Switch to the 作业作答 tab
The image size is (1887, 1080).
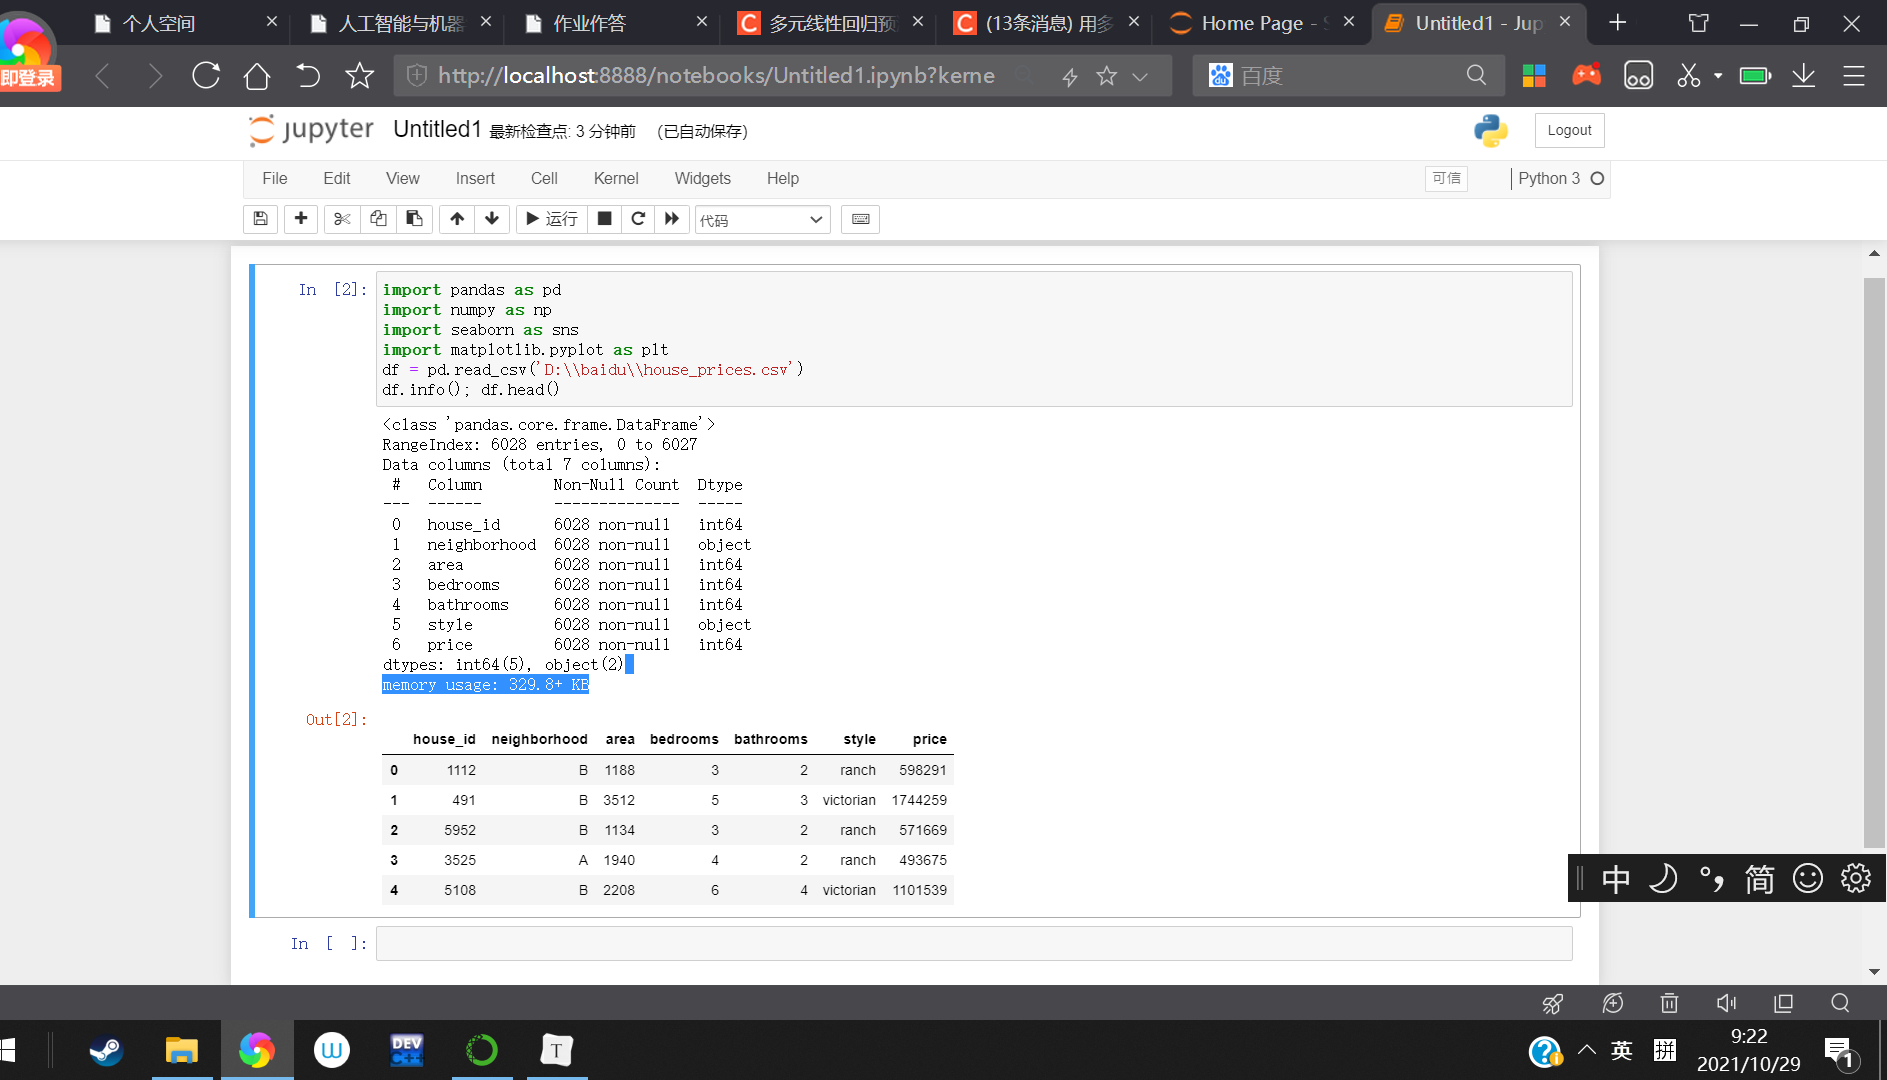coord(615,23)
